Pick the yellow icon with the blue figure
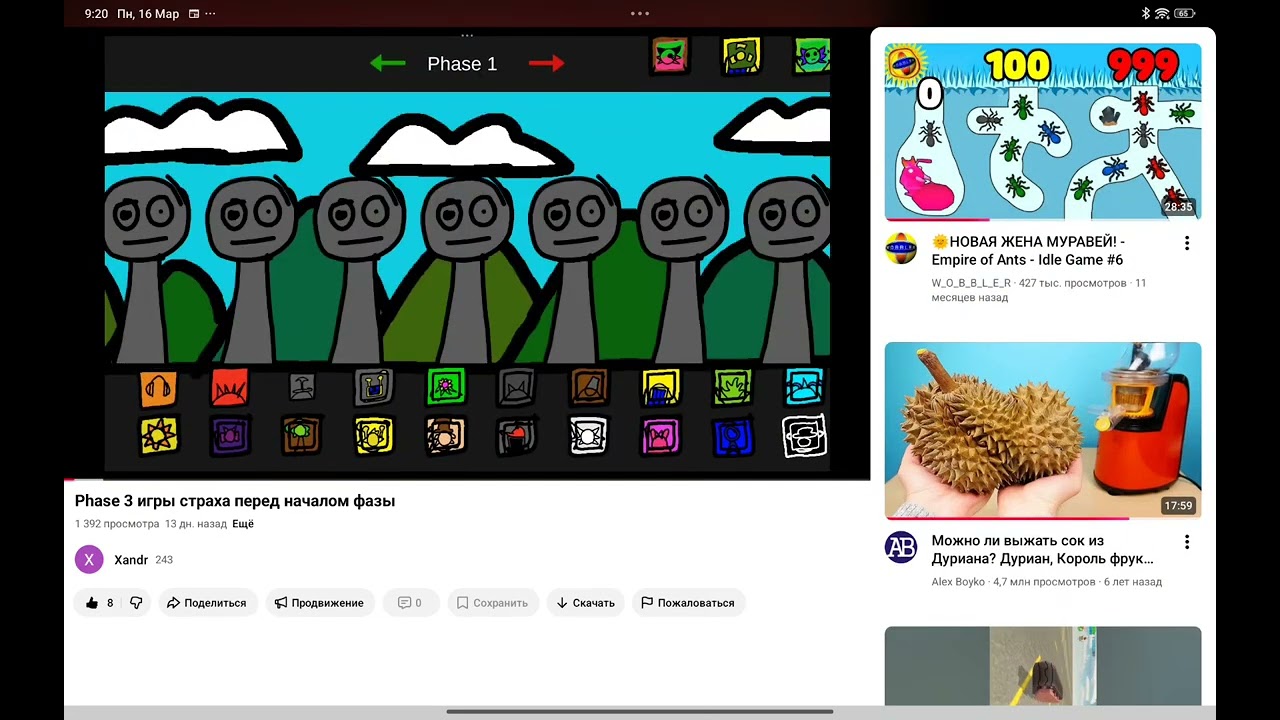1280x720 pixels. (x=661, y=388)
